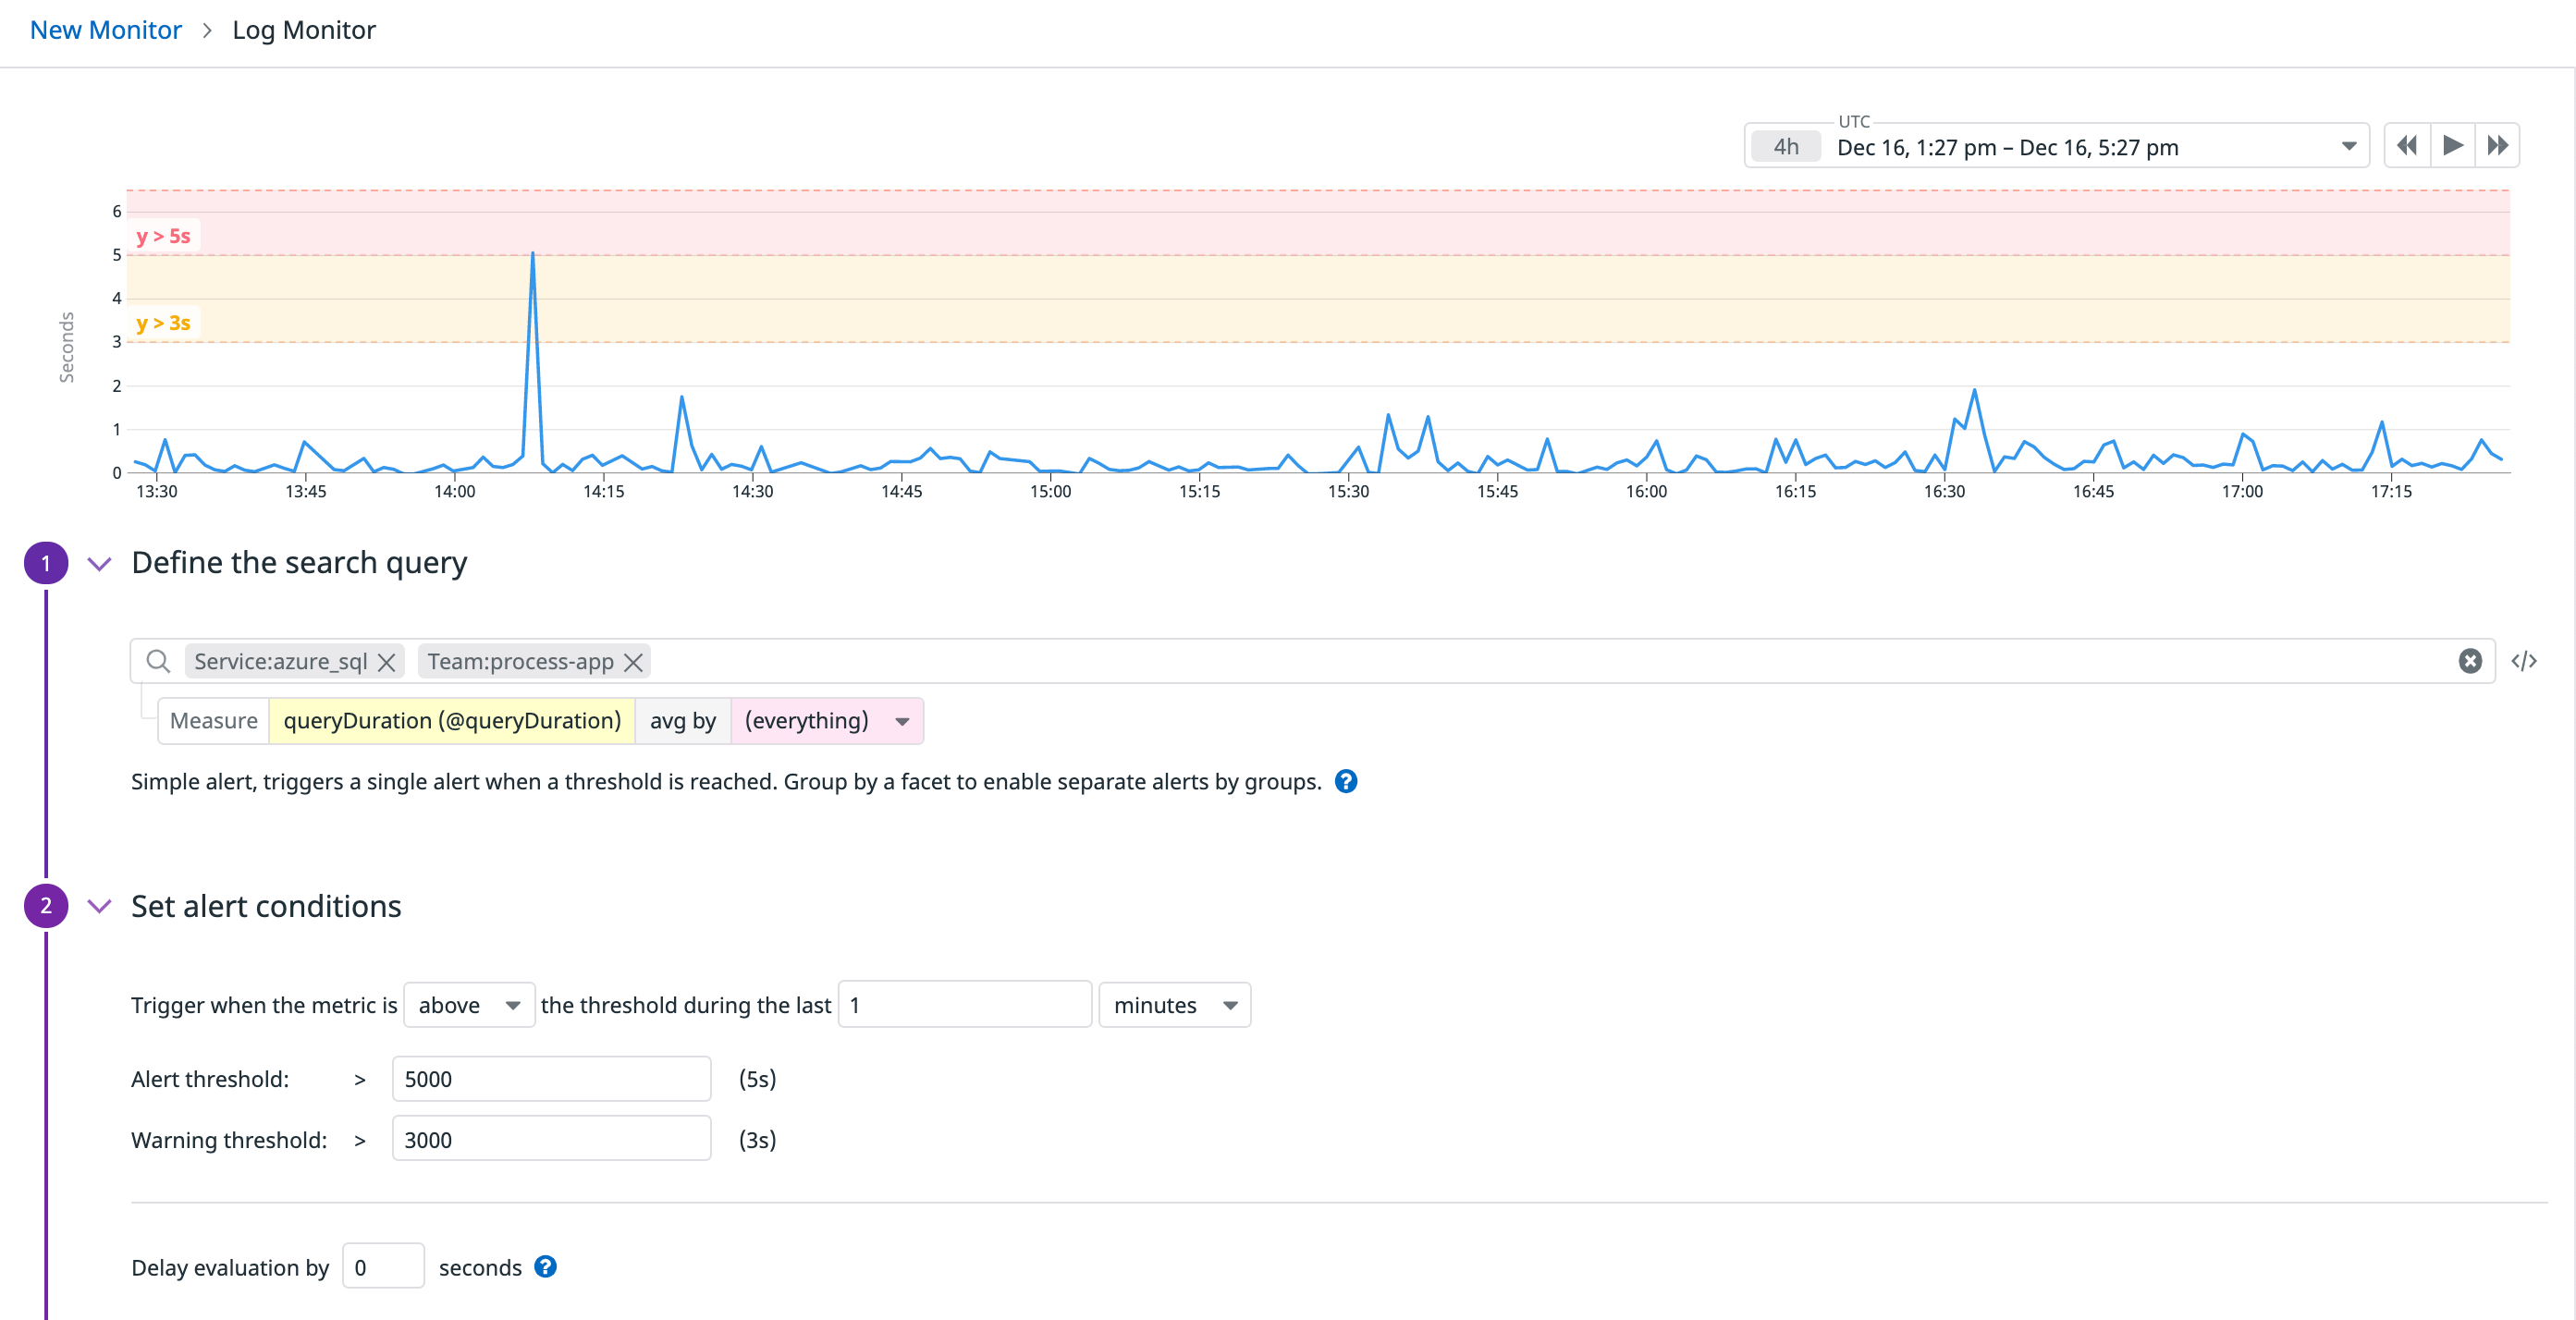
Task: Collapse the Set alert conditions section
Action: [99, 906]
